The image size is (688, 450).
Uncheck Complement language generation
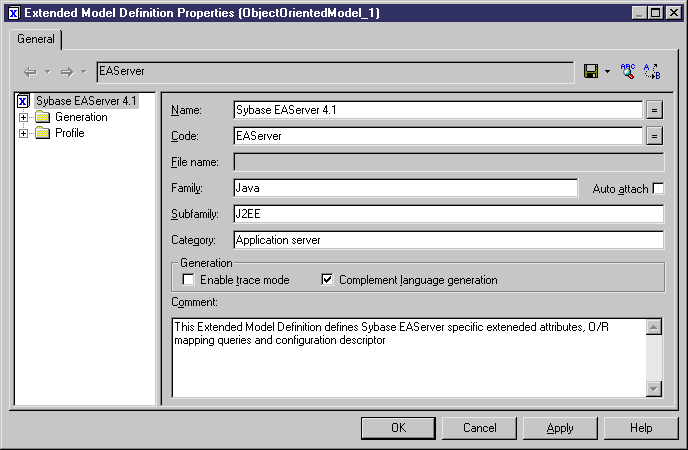tap(327, 279)
